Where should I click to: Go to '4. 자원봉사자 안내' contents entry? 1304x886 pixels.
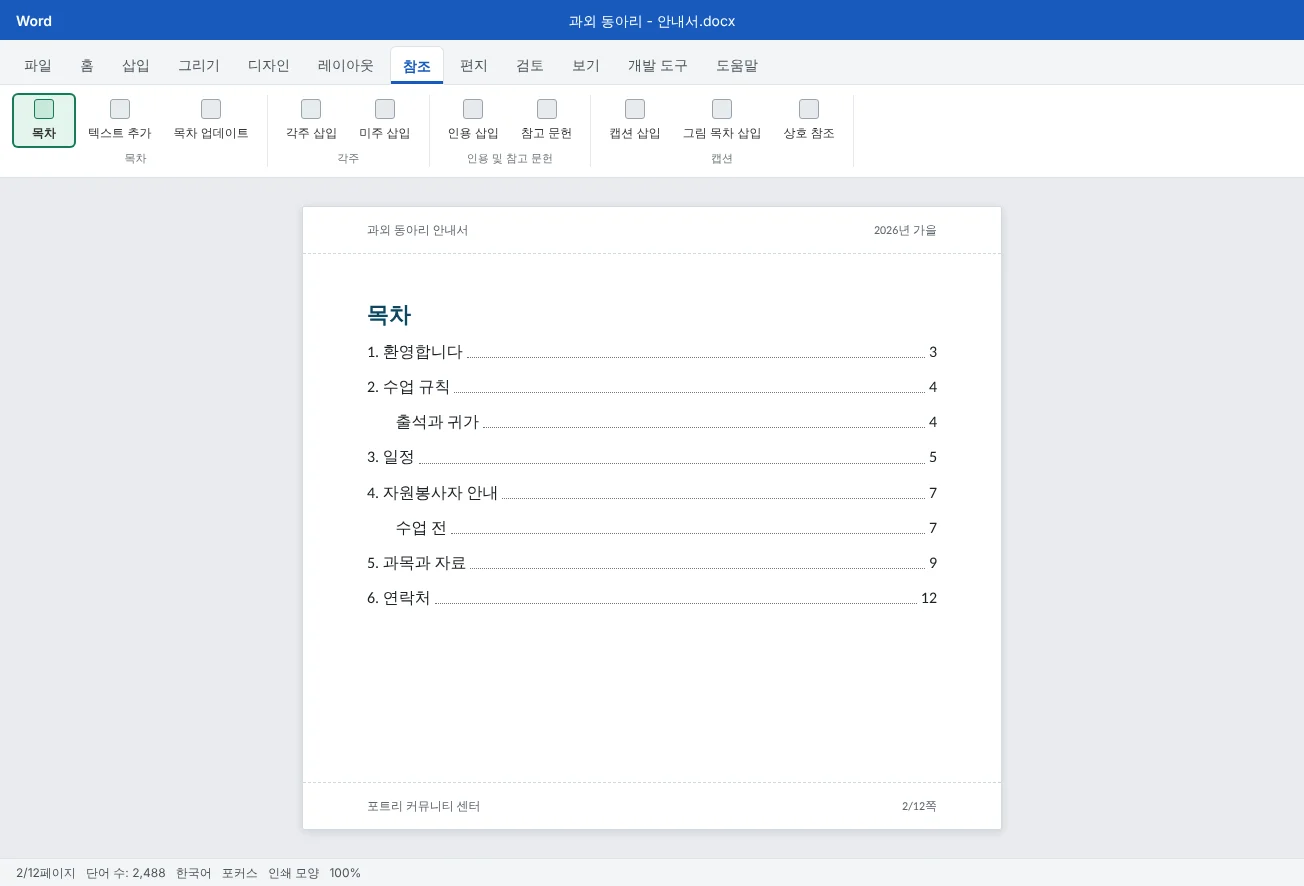pyautogui.click(x=652, y=493)
